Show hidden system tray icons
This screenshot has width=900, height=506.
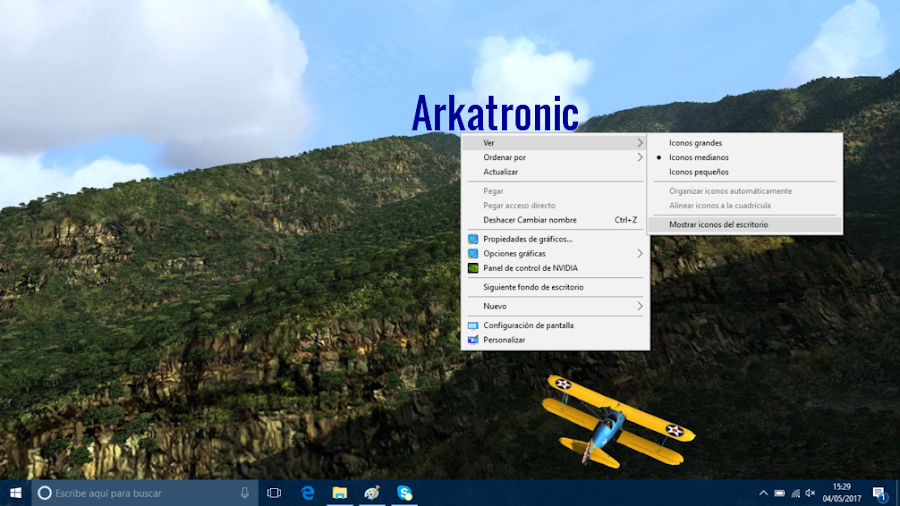(x=763, y=493)
